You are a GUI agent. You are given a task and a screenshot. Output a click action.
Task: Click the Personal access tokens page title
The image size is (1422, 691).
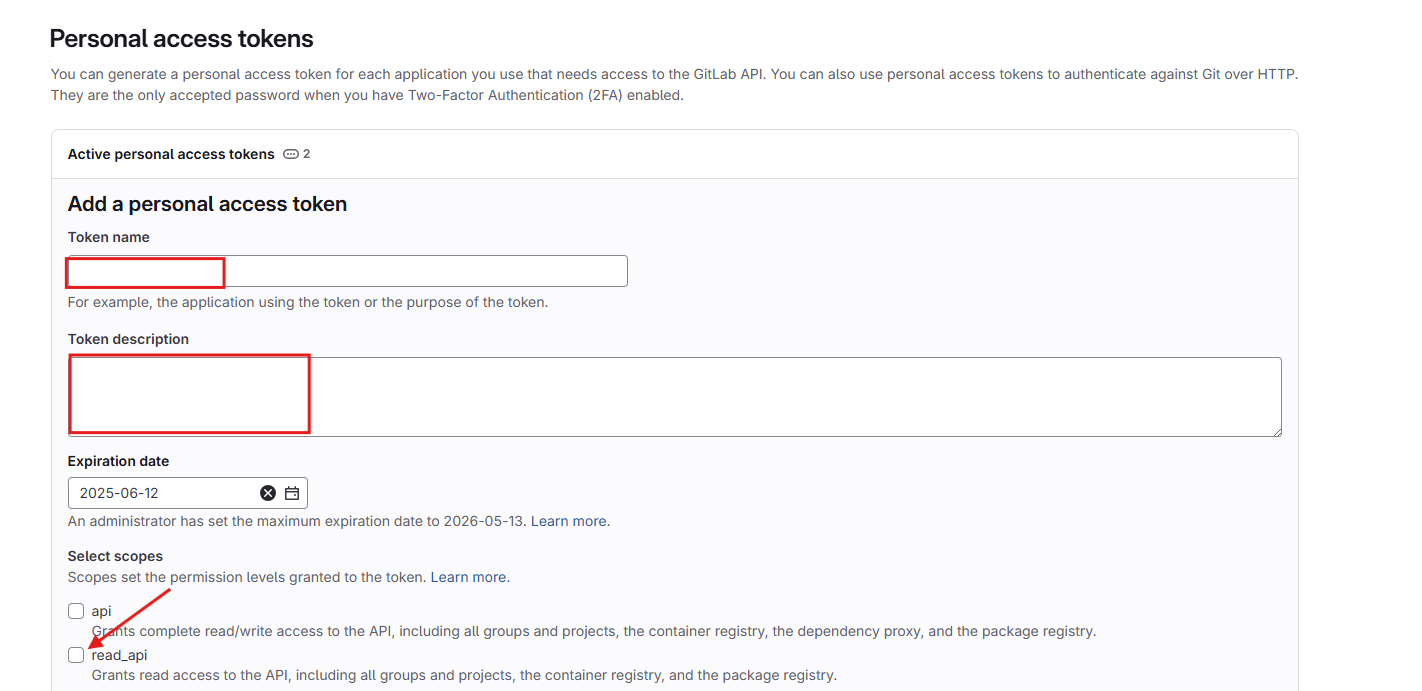[181, 39]
